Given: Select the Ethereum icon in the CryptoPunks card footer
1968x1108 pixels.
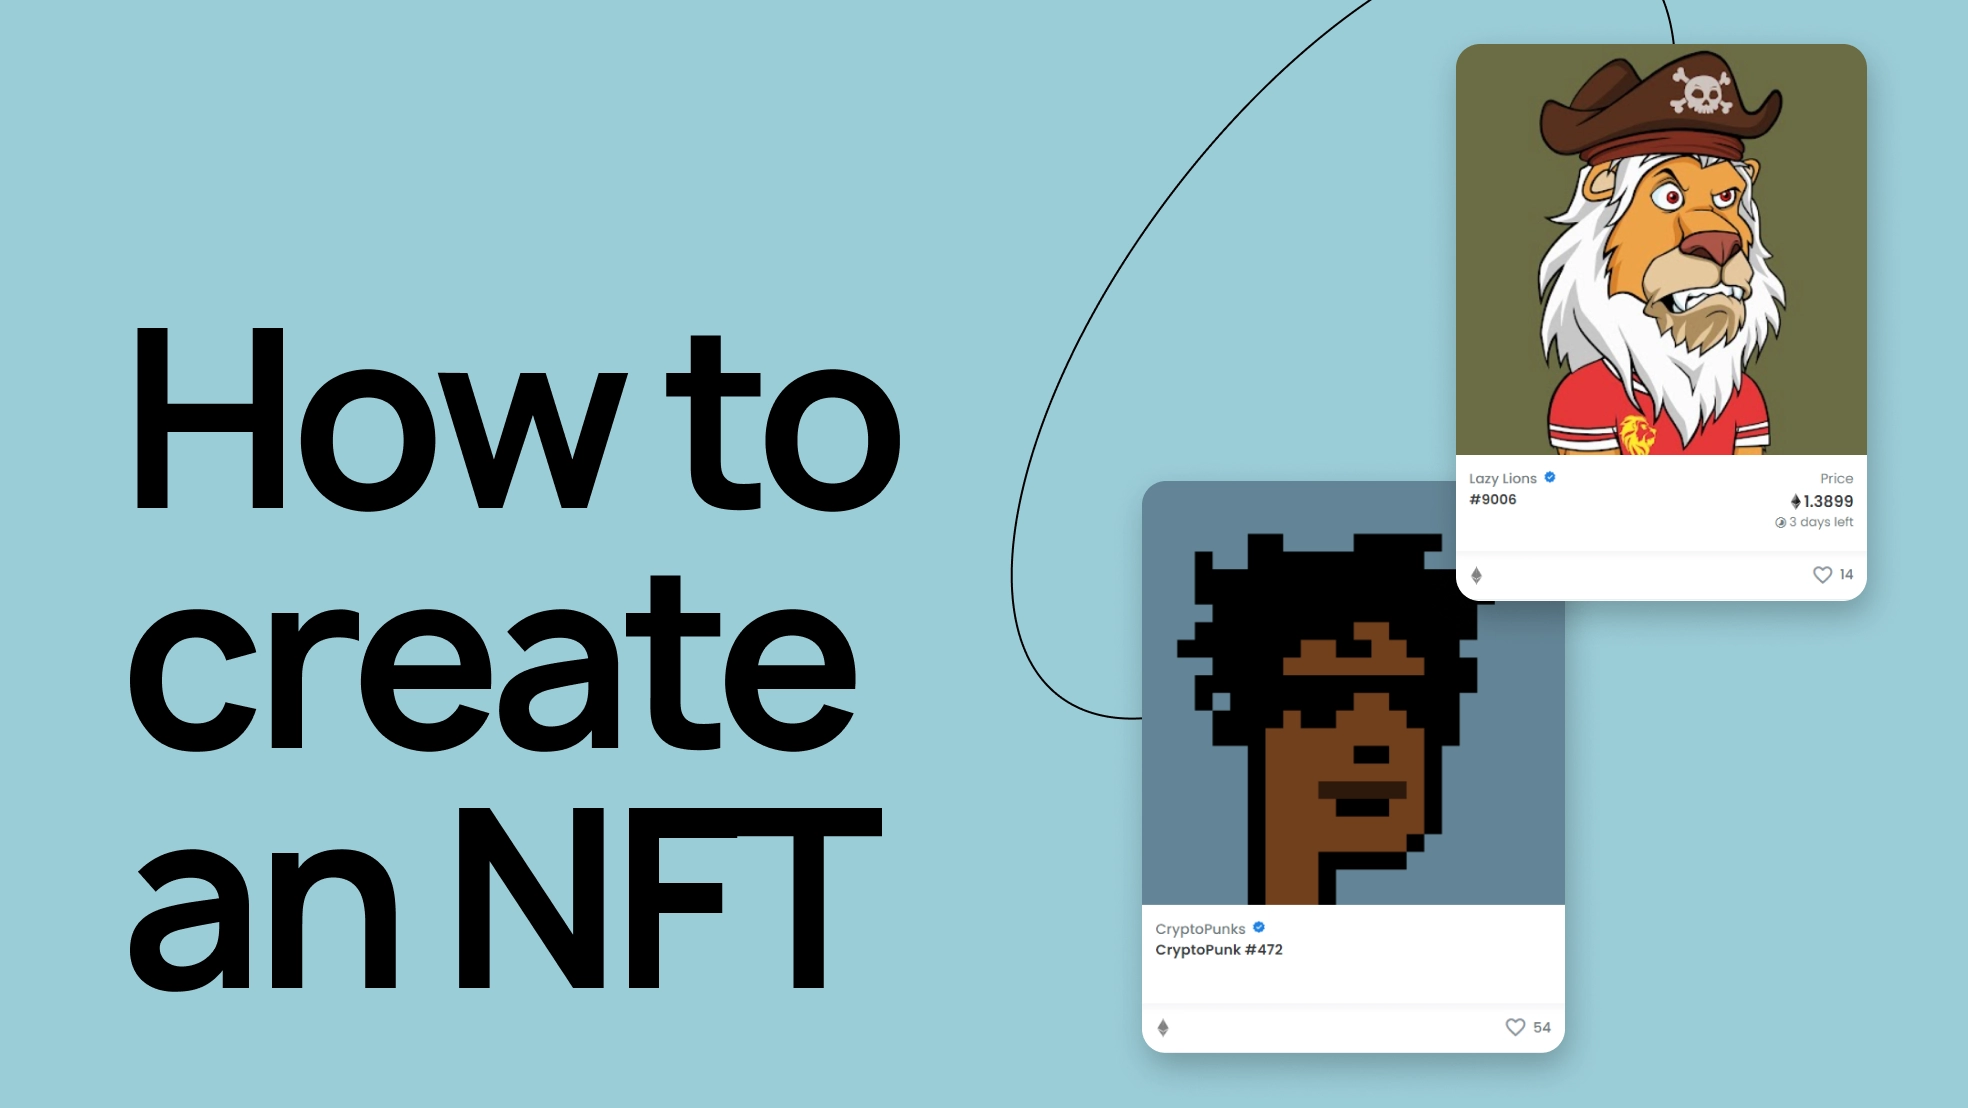Looking at the screenshot, I should coord(1163,1026).
